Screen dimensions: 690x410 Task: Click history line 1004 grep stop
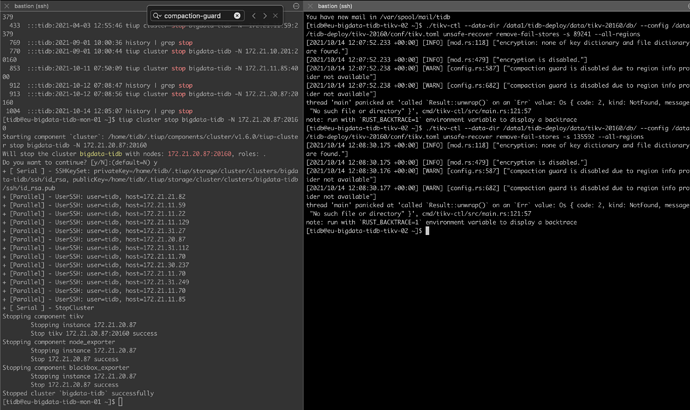[99, 111]
